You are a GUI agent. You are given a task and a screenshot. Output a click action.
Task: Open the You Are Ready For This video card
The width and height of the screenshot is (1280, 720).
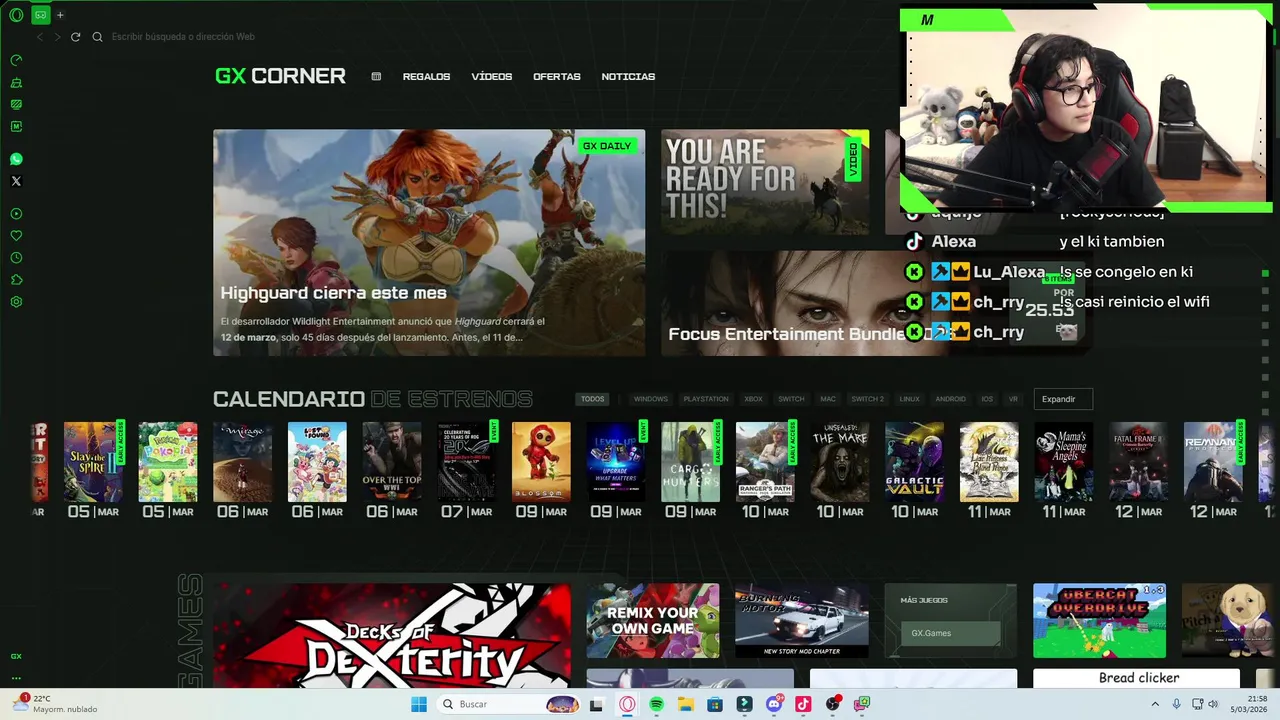pos(765,182)
